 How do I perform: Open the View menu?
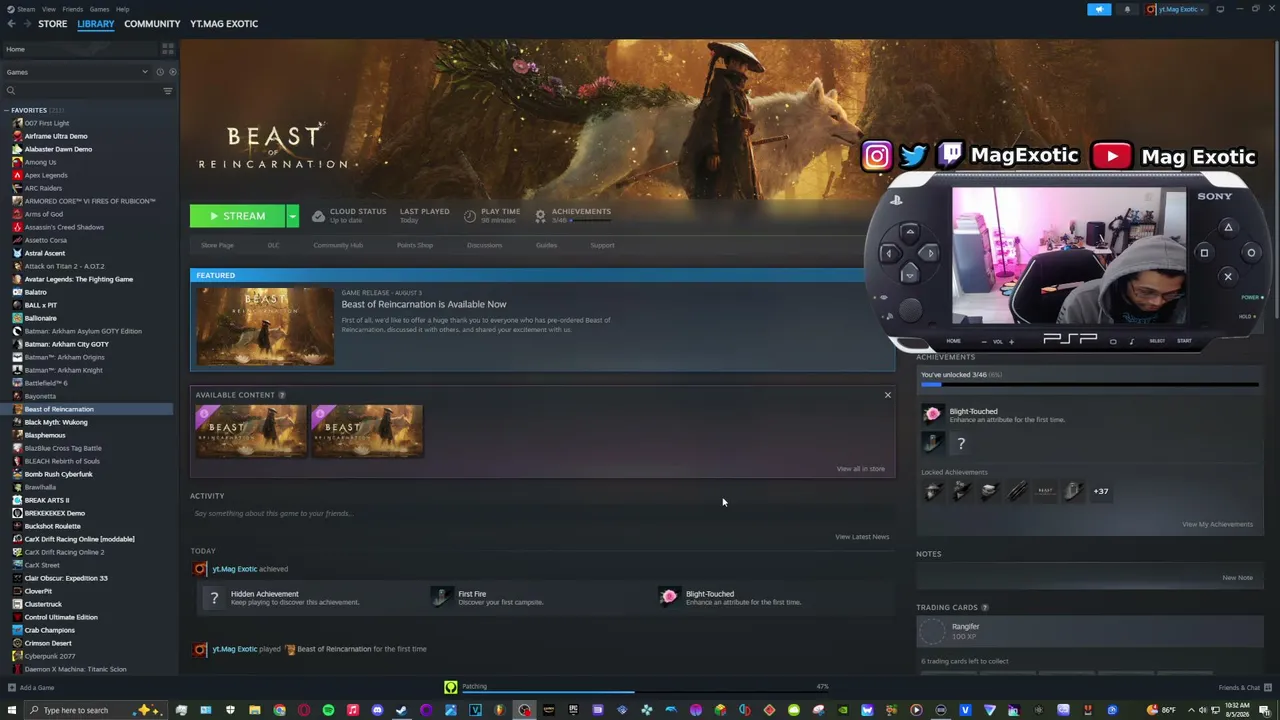pos(48,9)
